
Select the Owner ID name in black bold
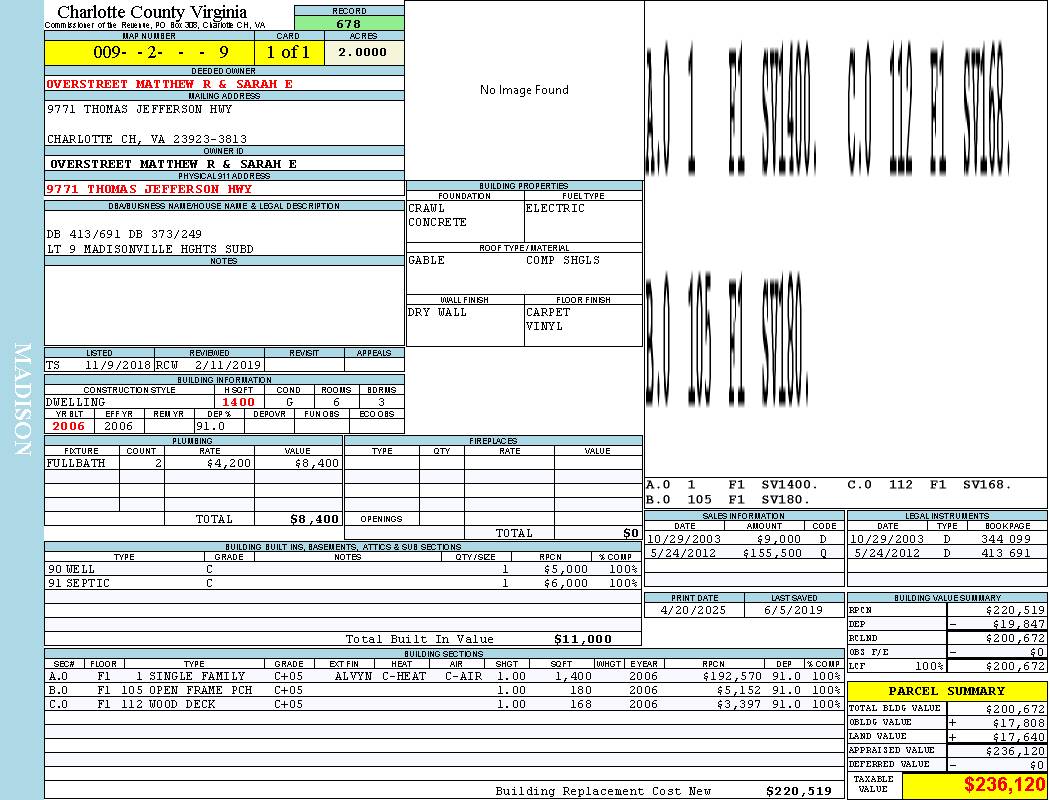tap(173, 163)
